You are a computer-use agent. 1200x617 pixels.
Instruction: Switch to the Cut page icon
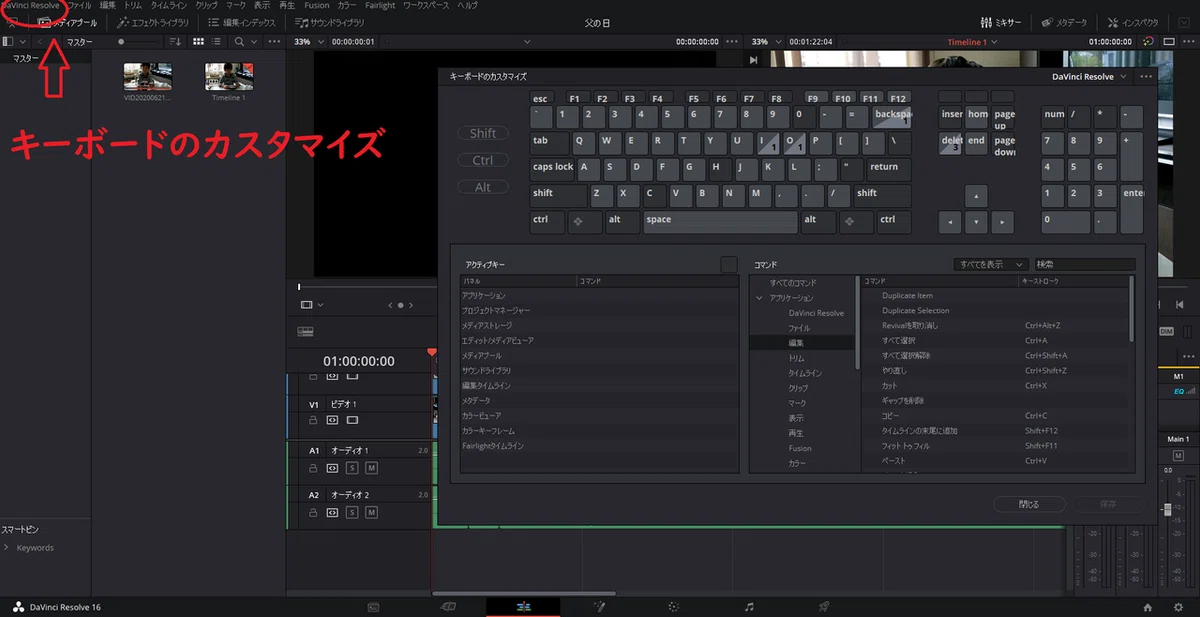click(448, 606)
